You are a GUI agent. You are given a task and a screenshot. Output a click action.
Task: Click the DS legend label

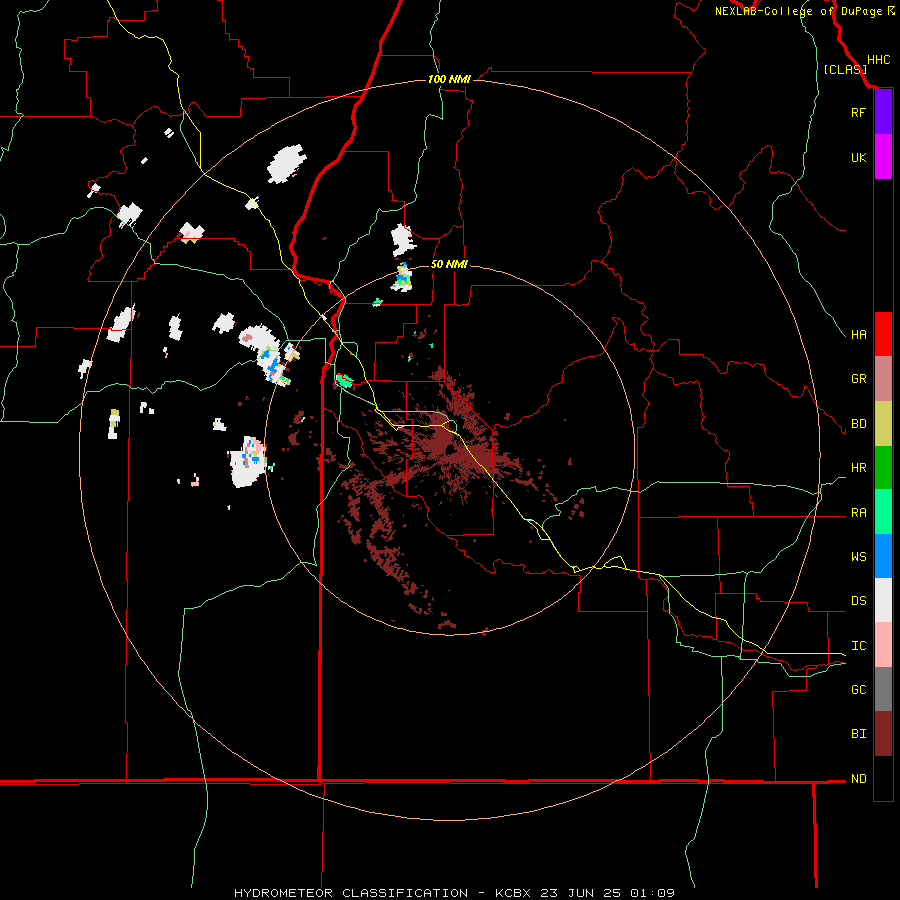pyautogui.click(x=858, y=601)
